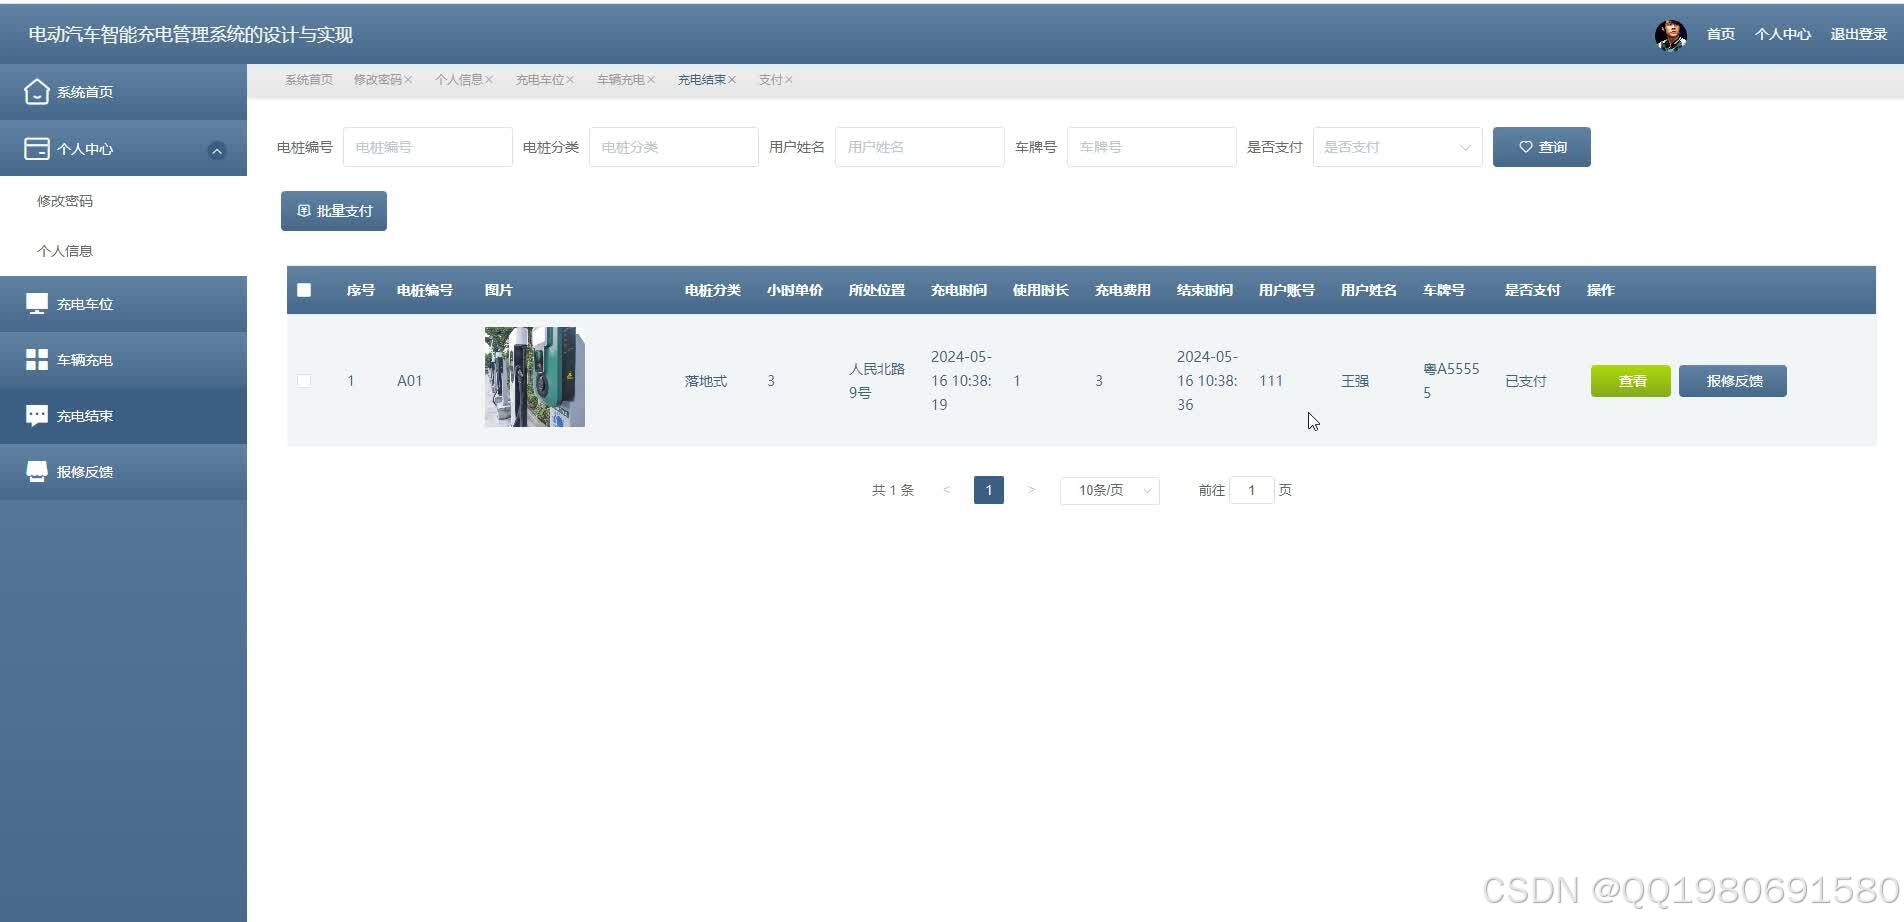Check the row checkbox for A01
1904x922 pixels.
[x=304, y=381]
